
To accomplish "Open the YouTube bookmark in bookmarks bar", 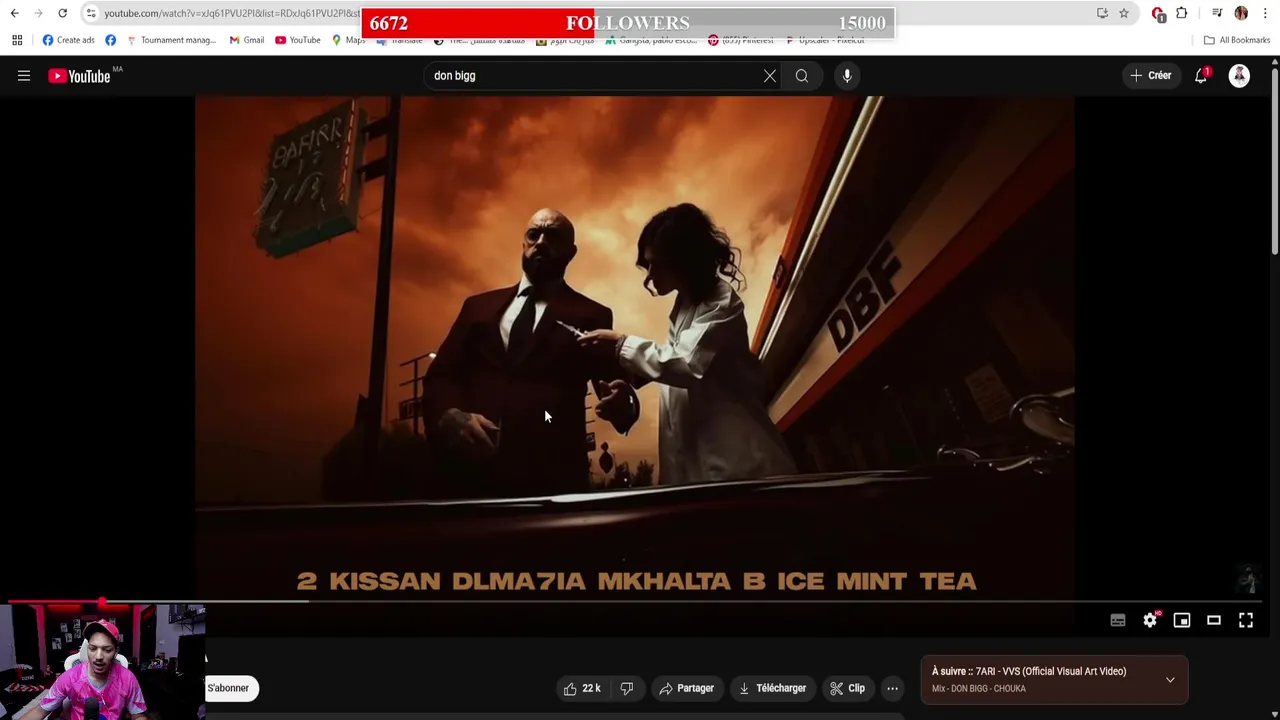I will 297,40.
